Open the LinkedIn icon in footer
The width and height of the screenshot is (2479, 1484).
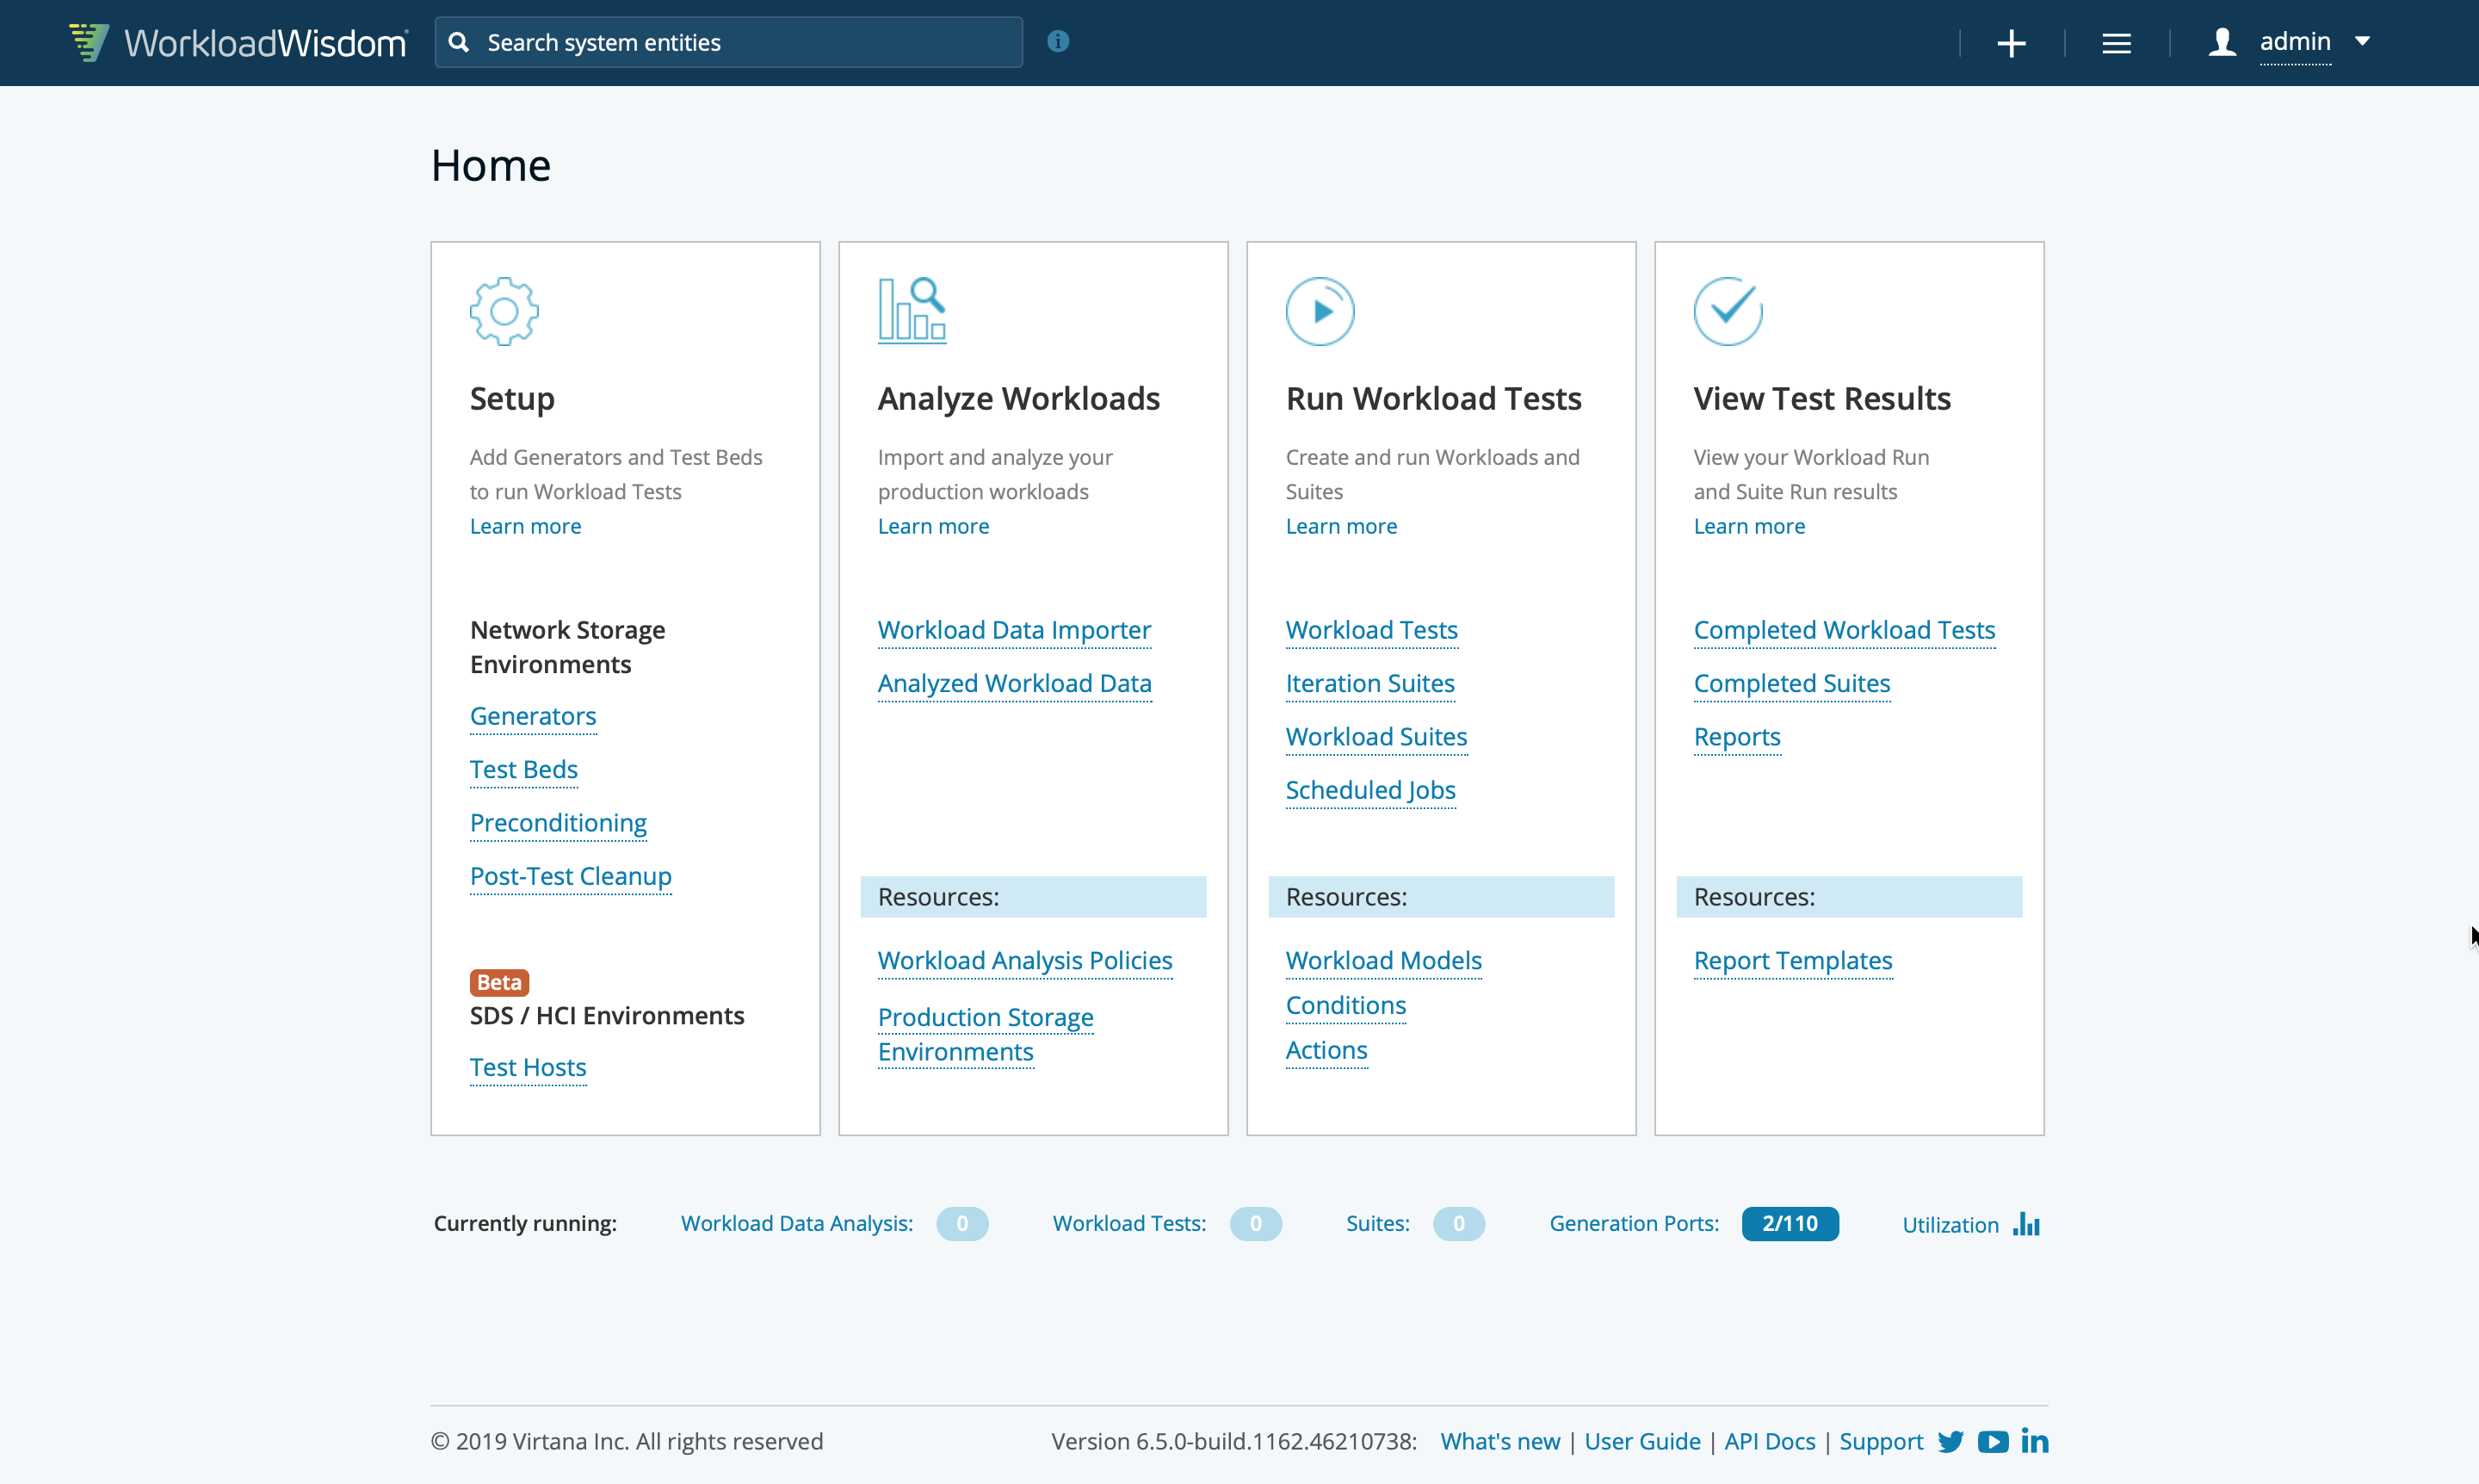point(2035,1440)
